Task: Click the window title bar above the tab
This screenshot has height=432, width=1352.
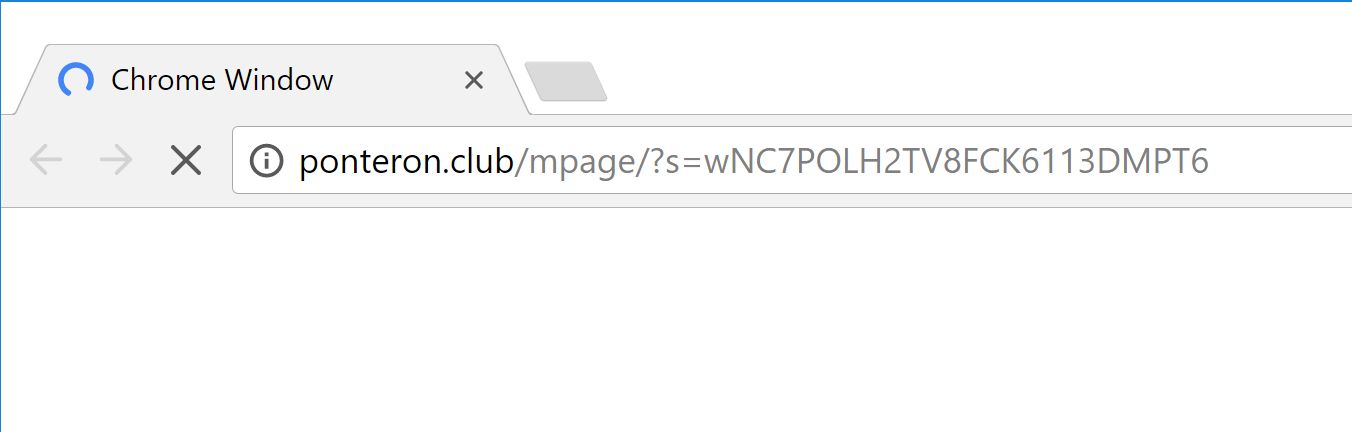Action: pos(676,22)
